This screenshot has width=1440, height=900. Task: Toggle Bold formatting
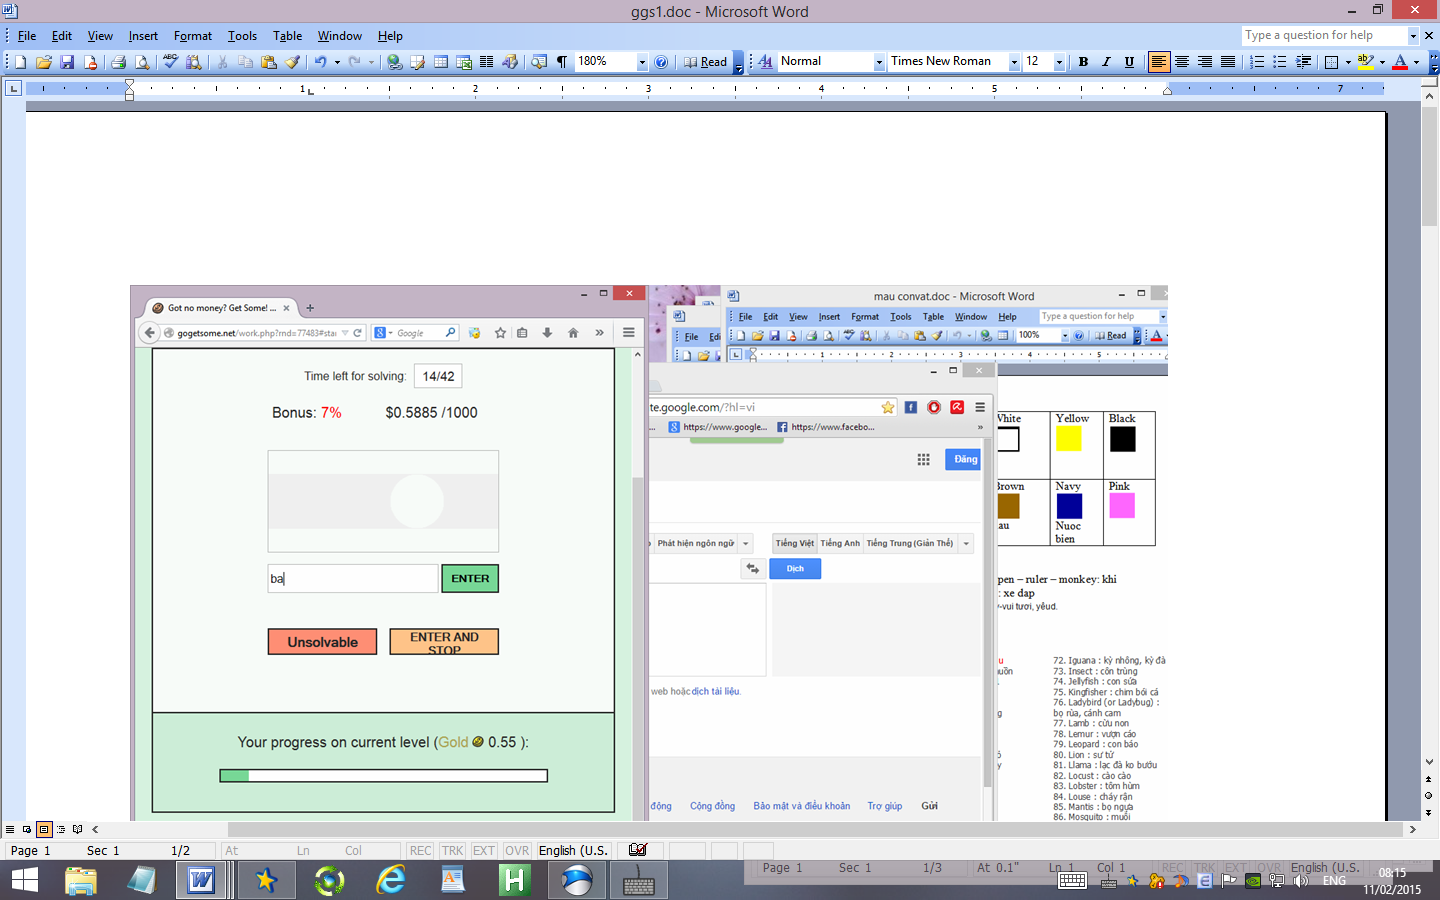point(1083,62)
